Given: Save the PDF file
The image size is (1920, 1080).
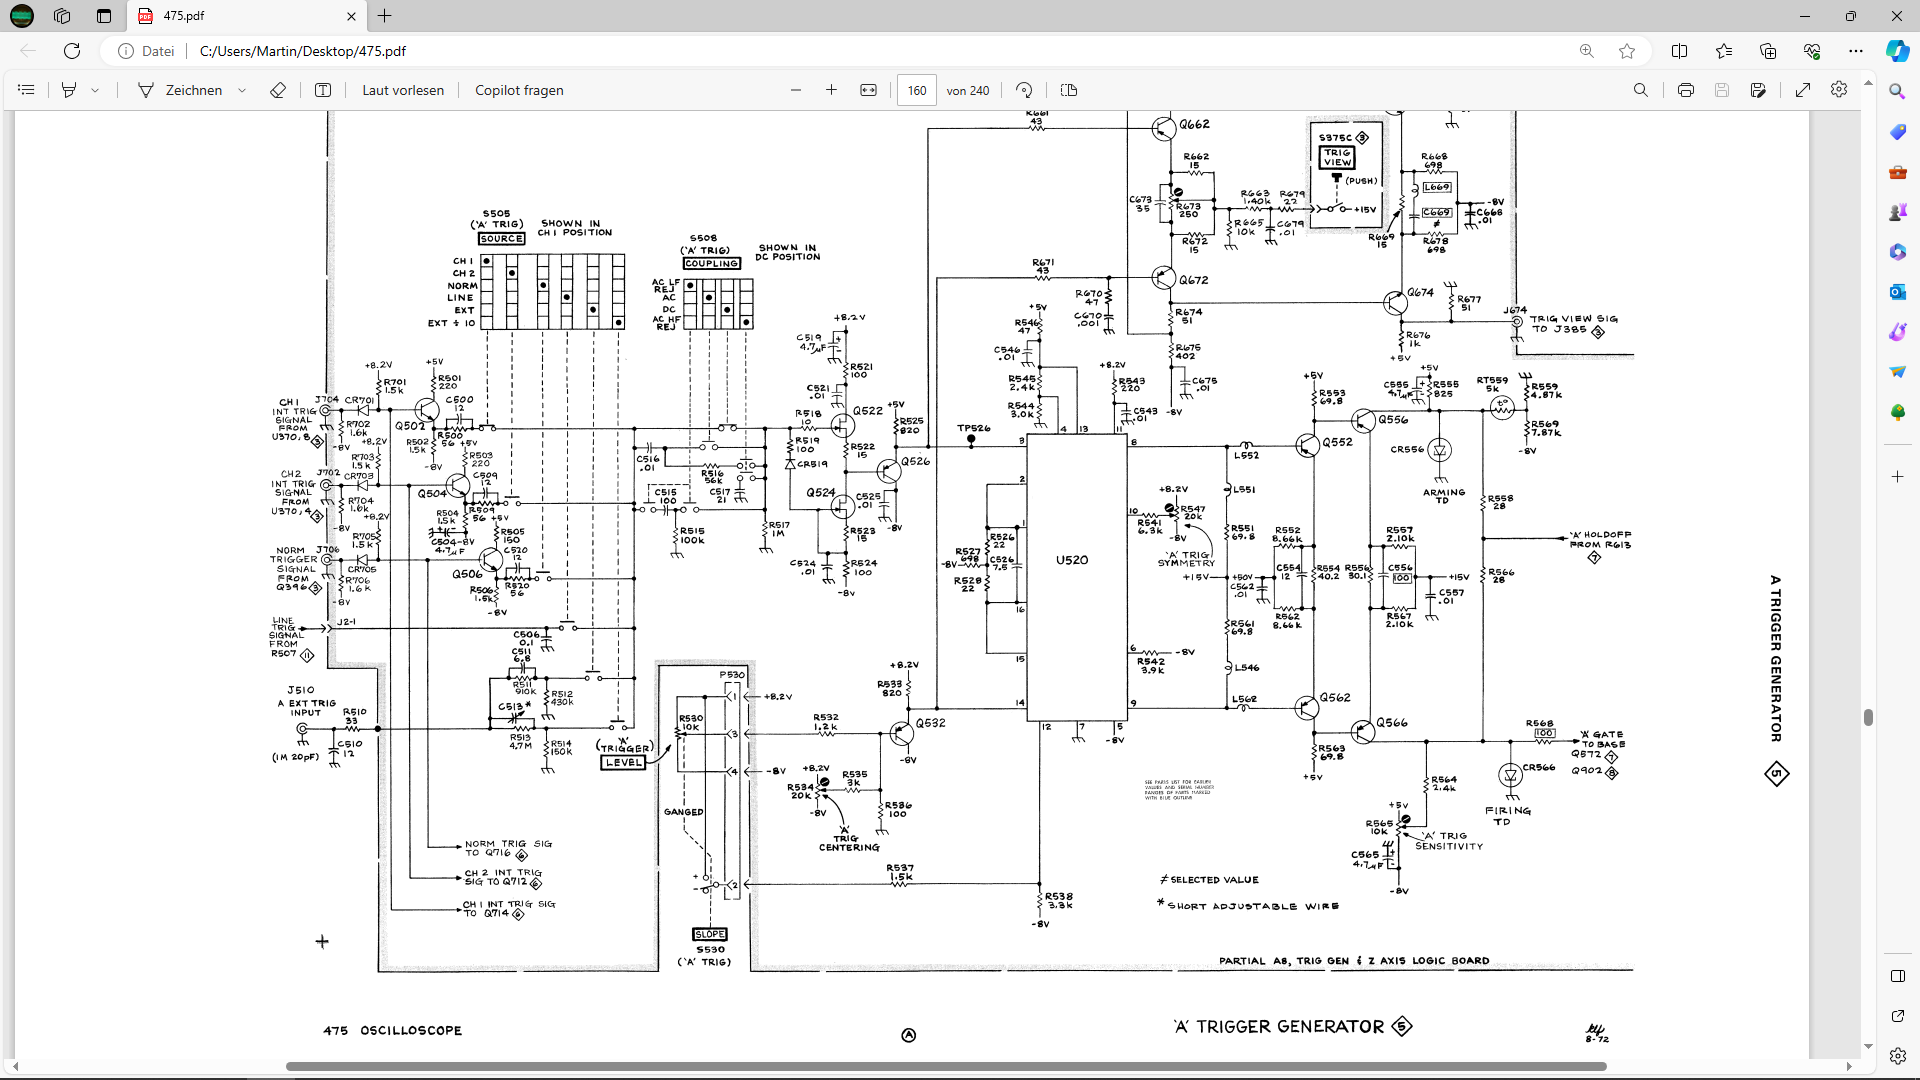Looking at the screenshot, I should (1722, 90).
